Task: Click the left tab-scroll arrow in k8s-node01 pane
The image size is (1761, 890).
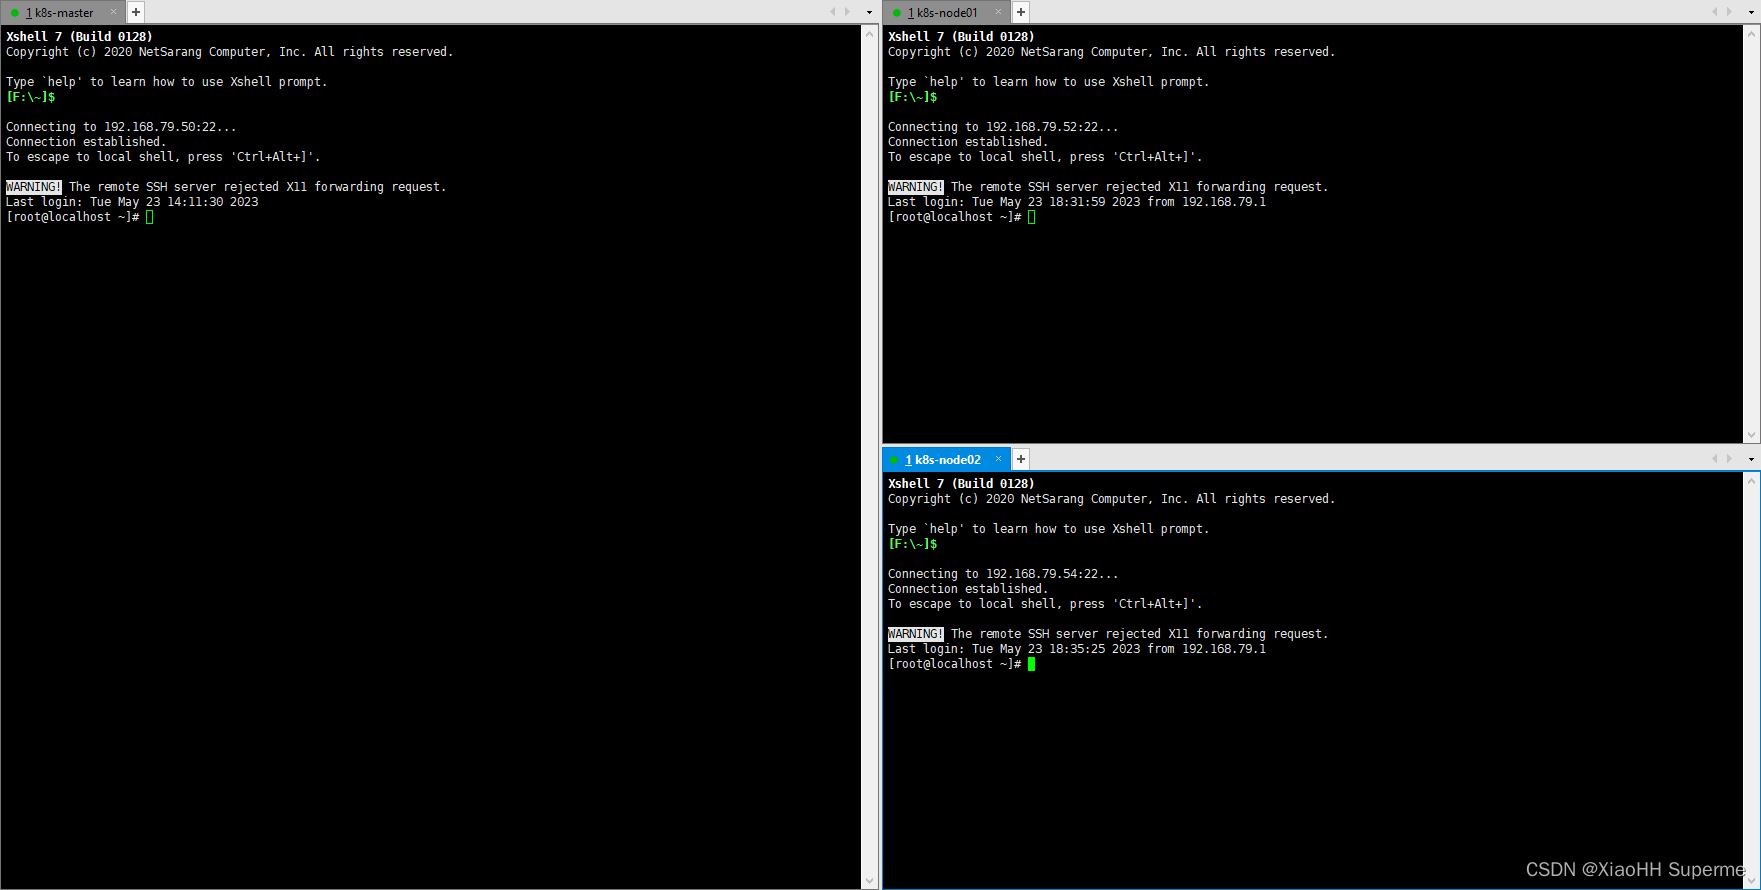Action: tap(1714, 12)
